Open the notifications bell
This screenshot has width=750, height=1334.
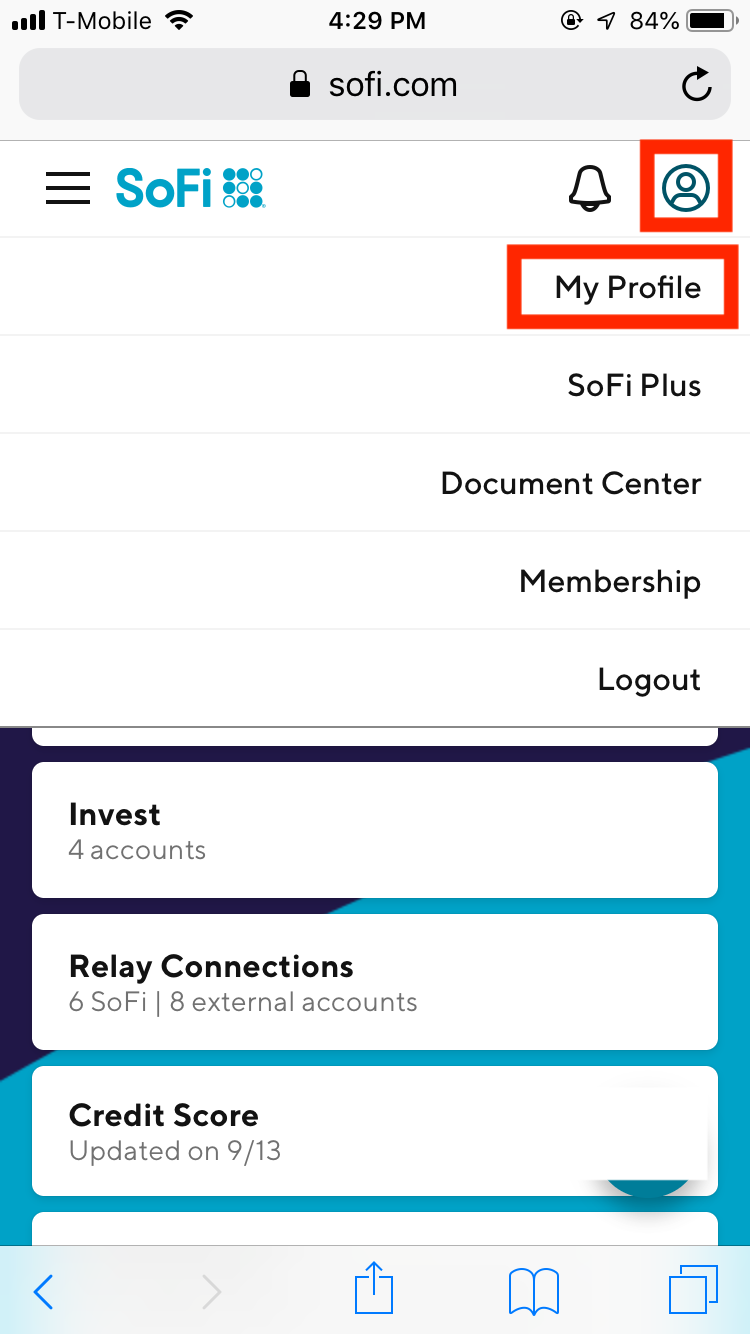[589, 187]
